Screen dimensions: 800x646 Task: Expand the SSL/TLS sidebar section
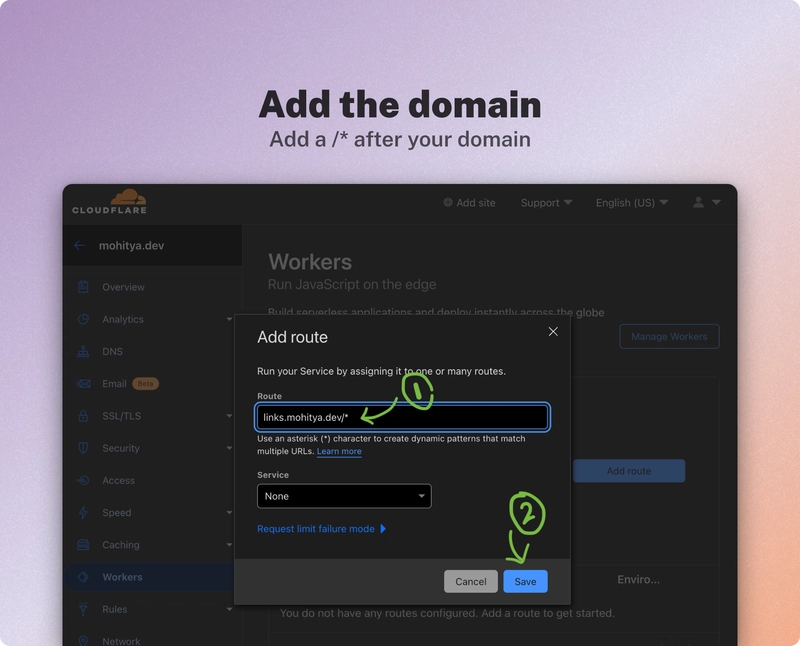point(229,416)
